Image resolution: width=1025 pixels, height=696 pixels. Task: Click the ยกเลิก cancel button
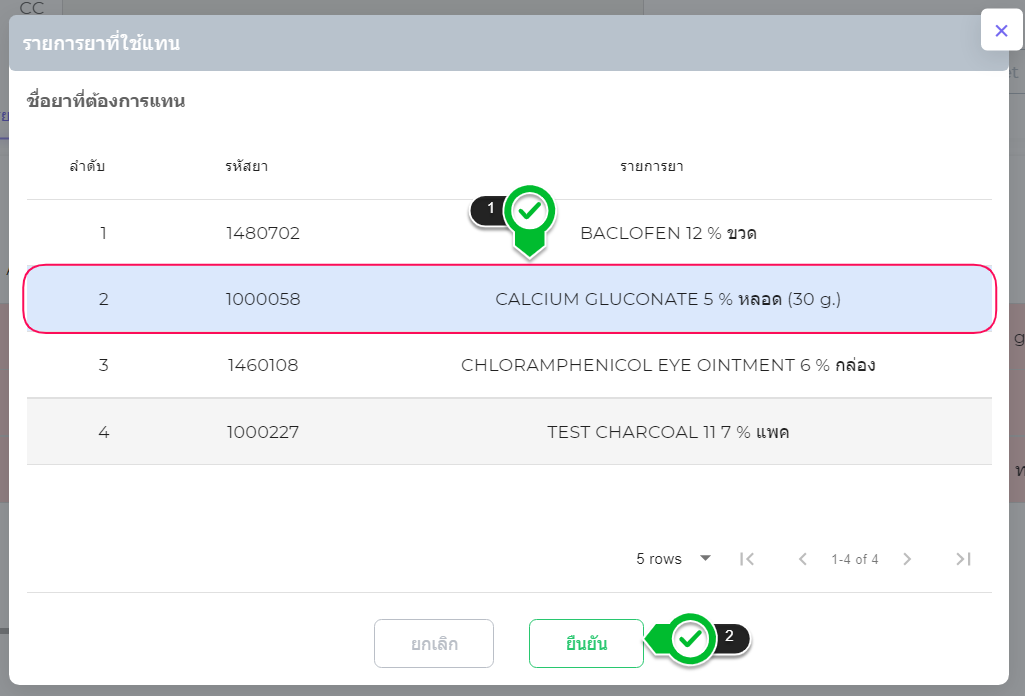pos(434,643)
